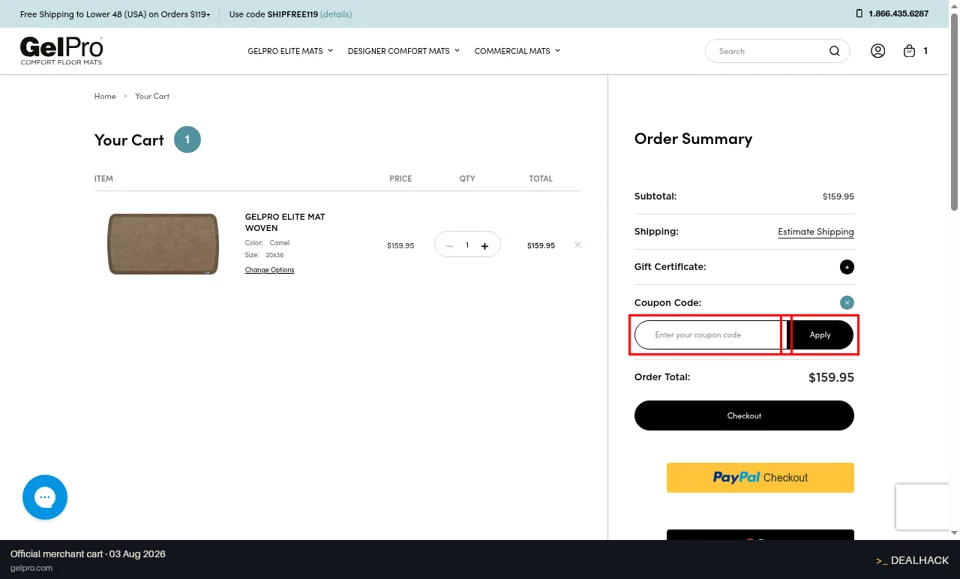Open the GelPro Elite Mat Woven title
The height and width of the screenshot is (579, 960).
285,222
